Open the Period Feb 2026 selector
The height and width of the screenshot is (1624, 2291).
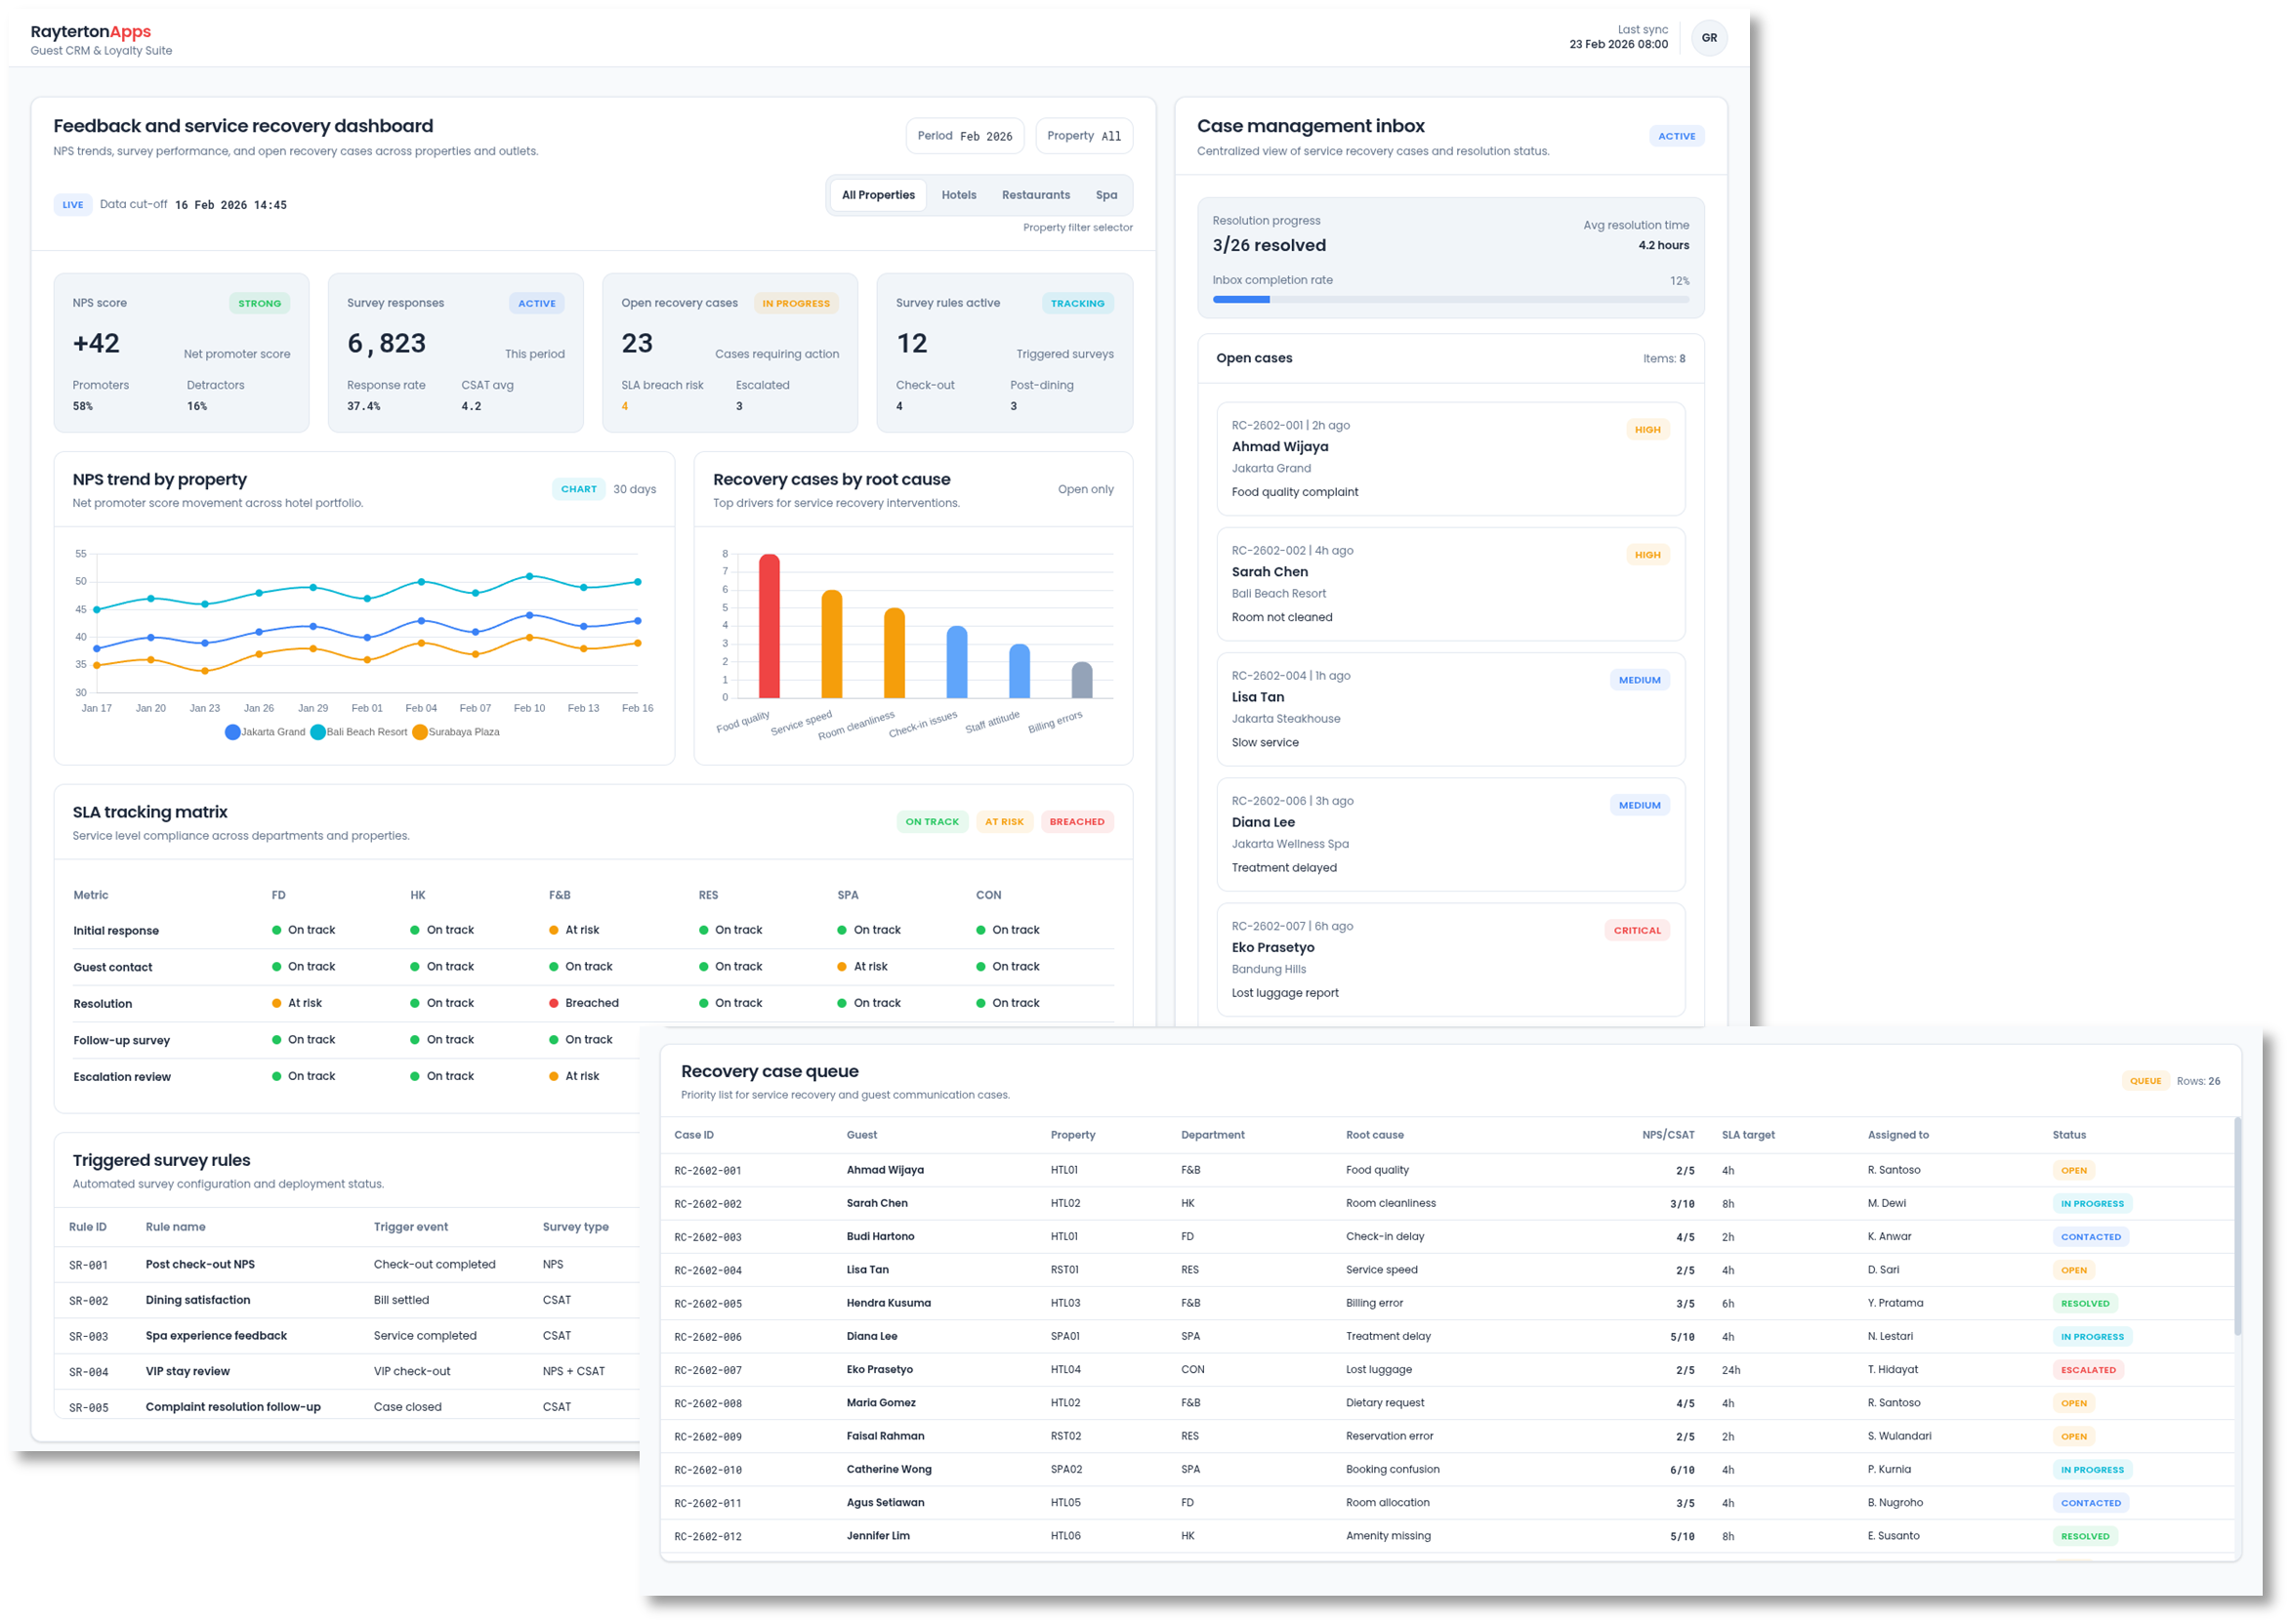coord(963,135)
